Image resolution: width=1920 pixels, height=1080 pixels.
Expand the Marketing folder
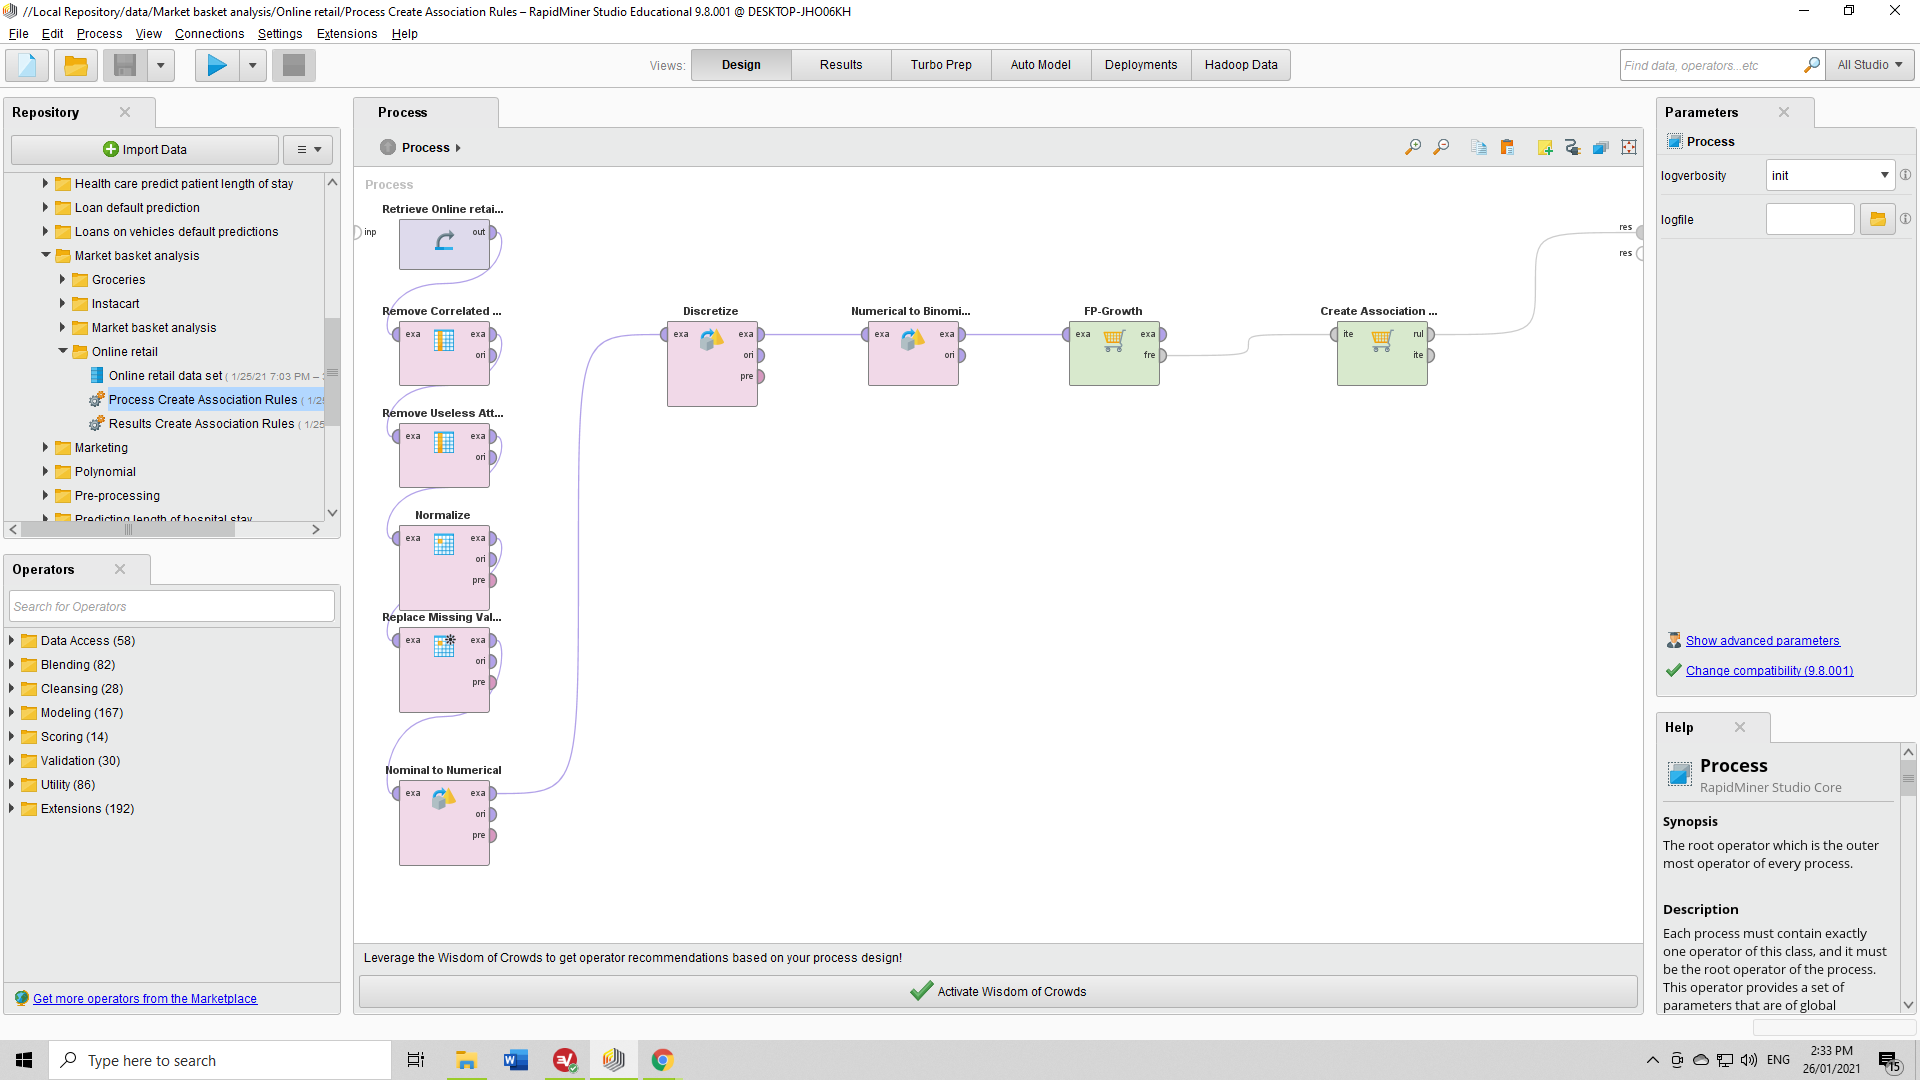coord(45,447)
